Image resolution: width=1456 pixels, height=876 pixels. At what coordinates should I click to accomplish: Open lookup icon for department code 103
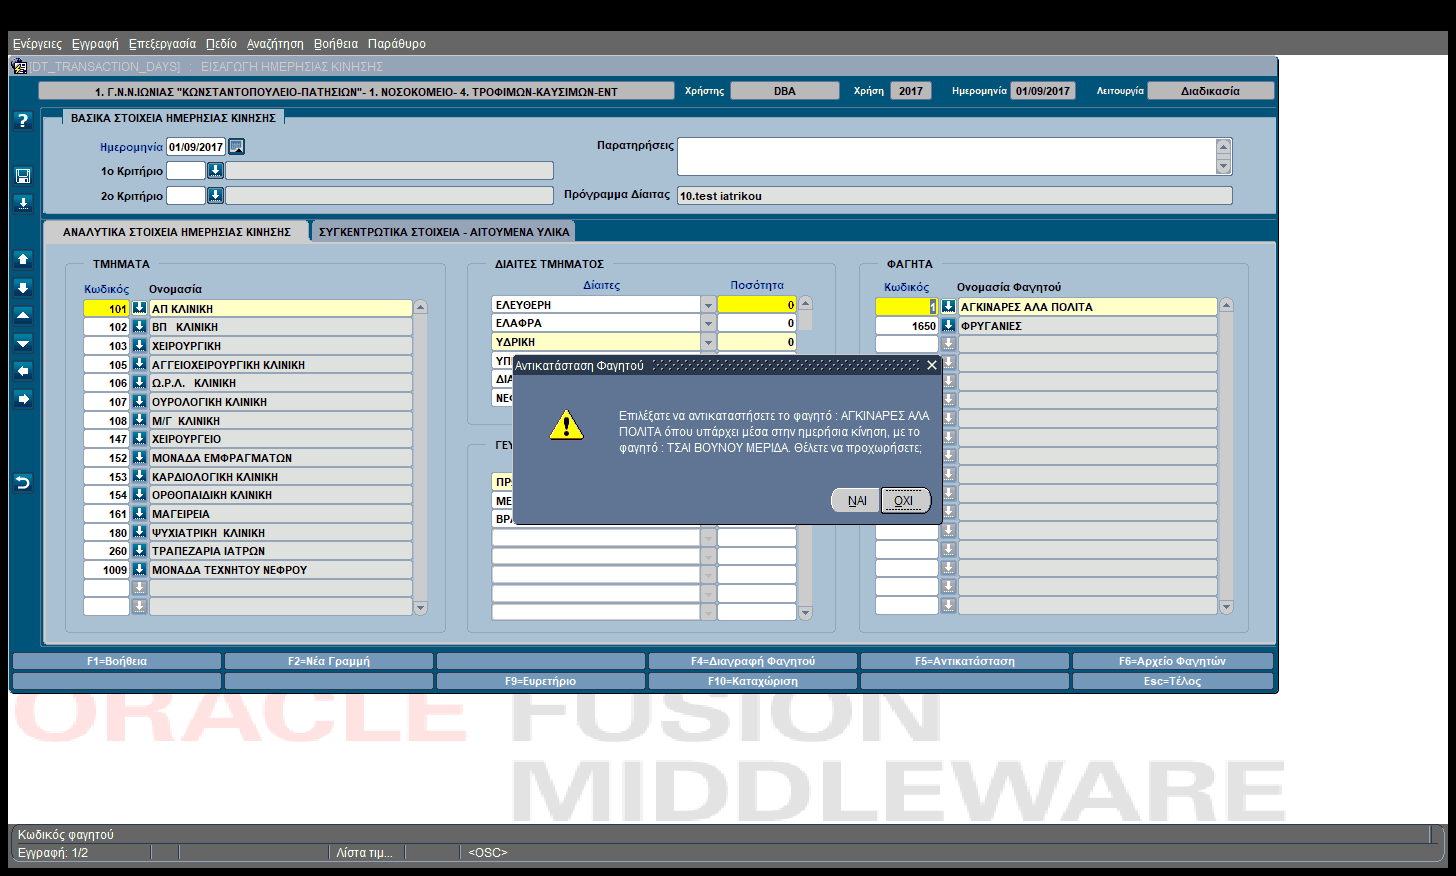140,345
